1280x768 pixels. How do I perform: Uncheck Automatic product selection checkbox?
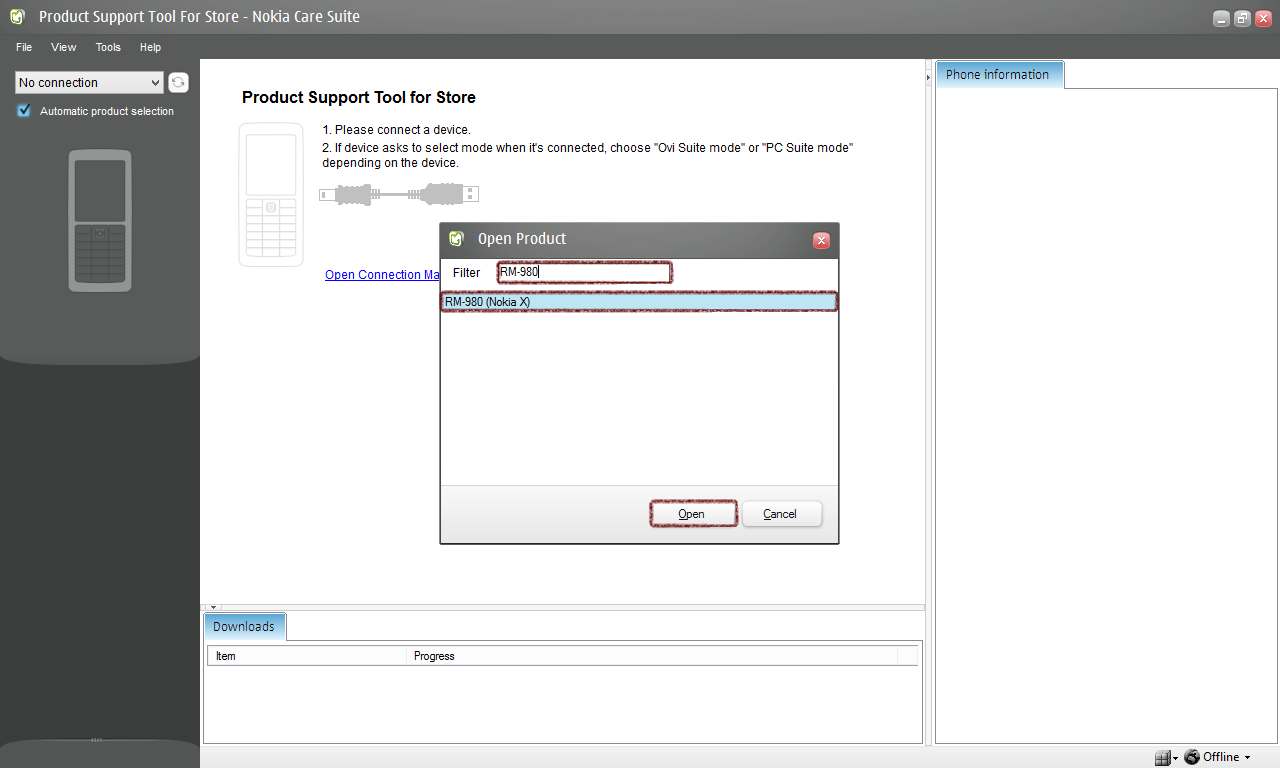[x=24, y=111]
